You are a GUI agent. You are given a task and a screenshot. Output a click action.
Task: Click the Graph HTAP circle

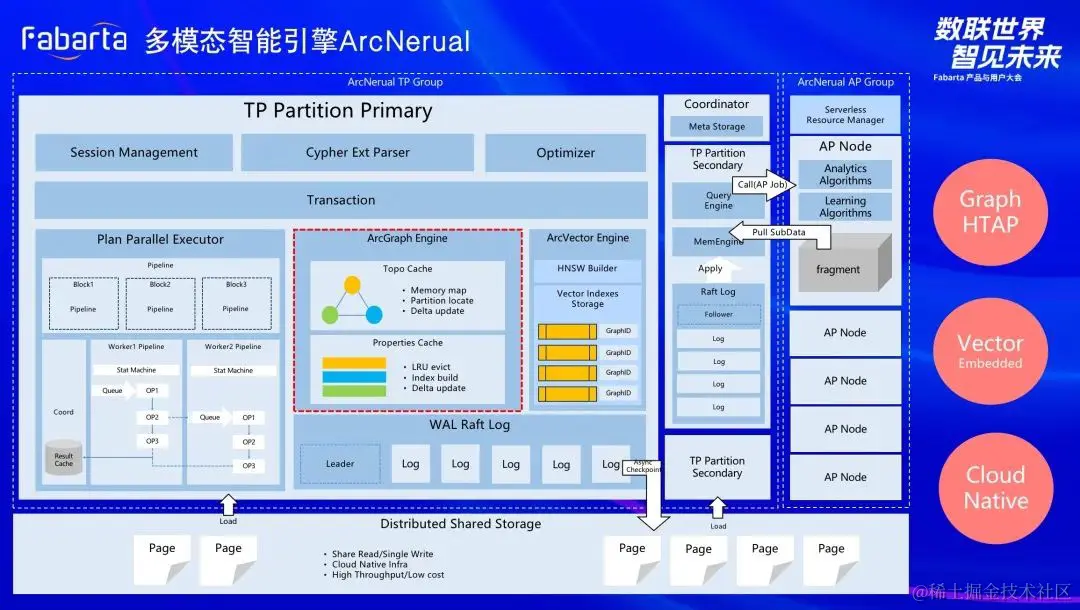[990, 212]
